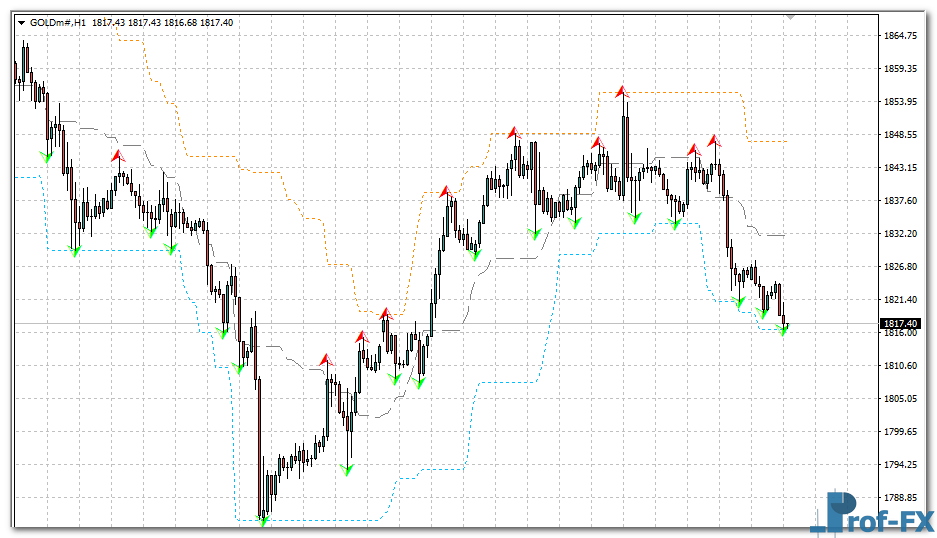Click the 1864.75 price scale label
Viewport: 937px width, 538px height.
[900, 36]
